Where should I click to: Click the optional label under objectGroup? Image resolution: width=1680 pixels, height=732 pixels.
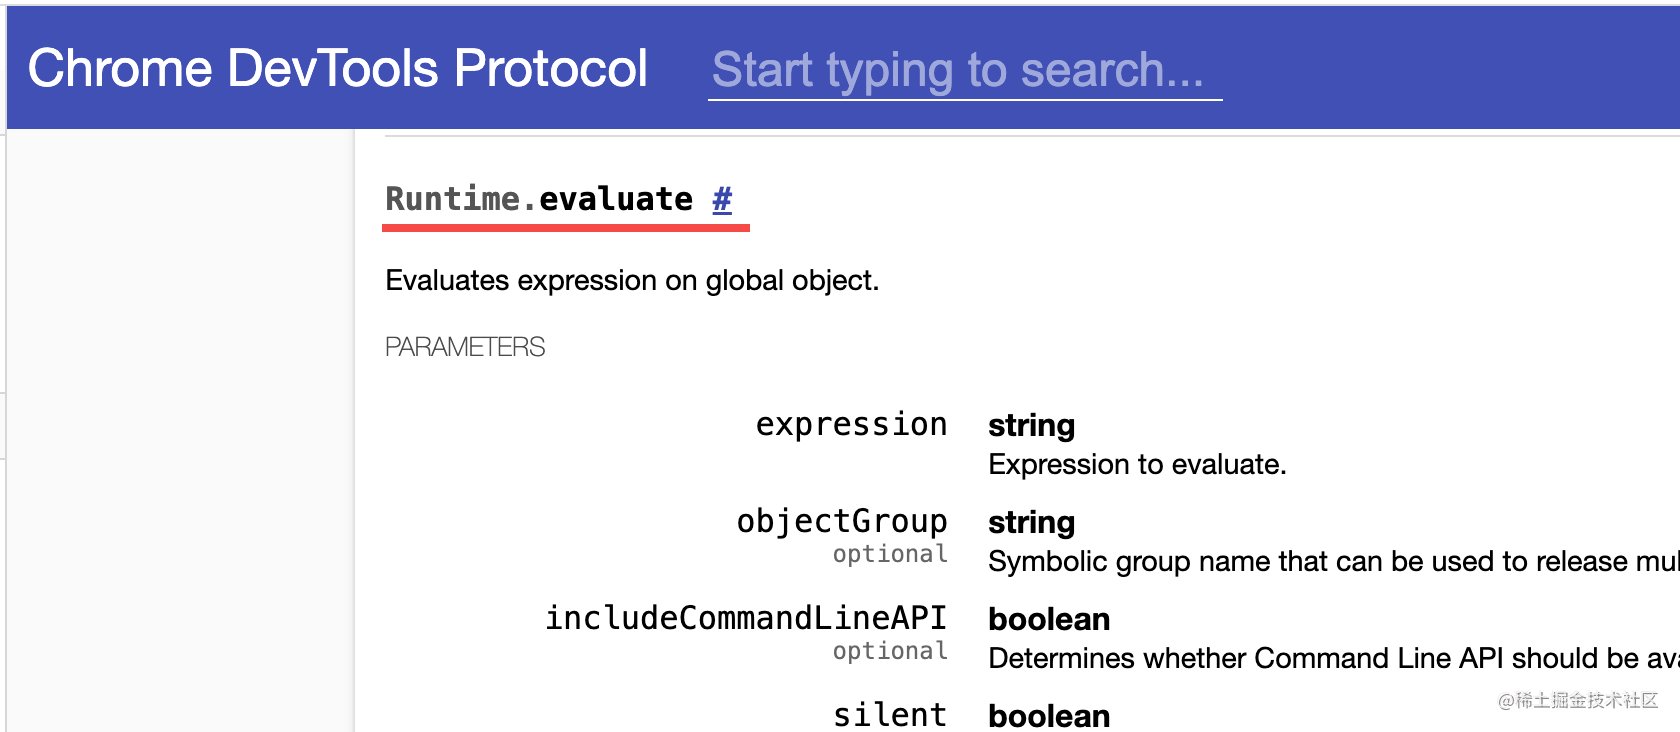pos(890,554)
